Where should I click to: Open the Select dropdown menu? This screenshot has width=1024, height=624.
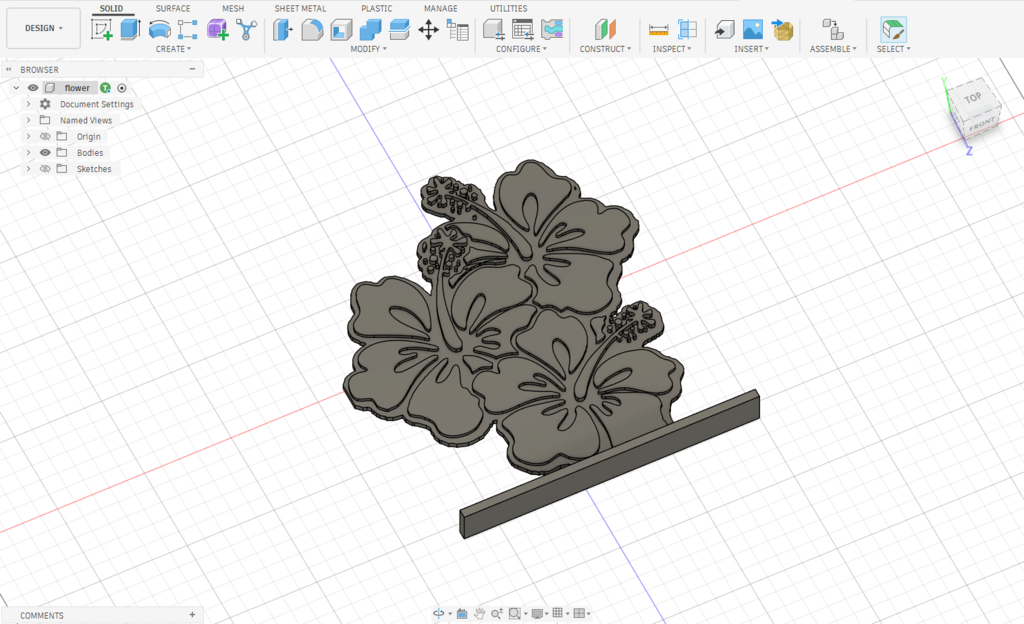[893, 49]
